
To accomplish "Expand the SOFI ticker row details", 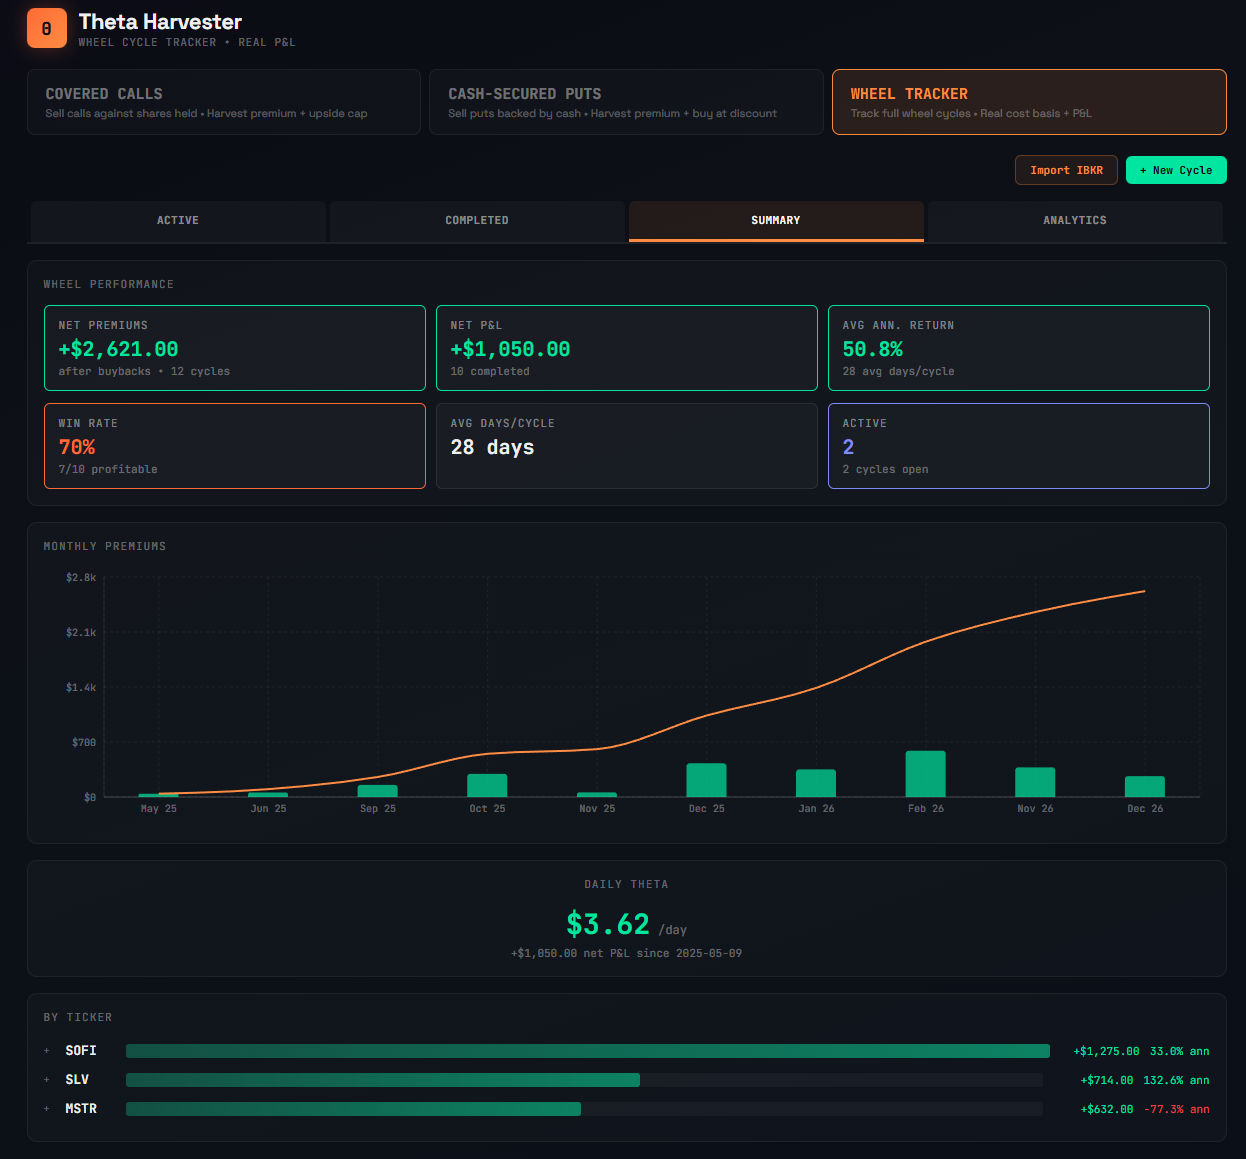I will pyautogui.click(x=45, y=1051).
